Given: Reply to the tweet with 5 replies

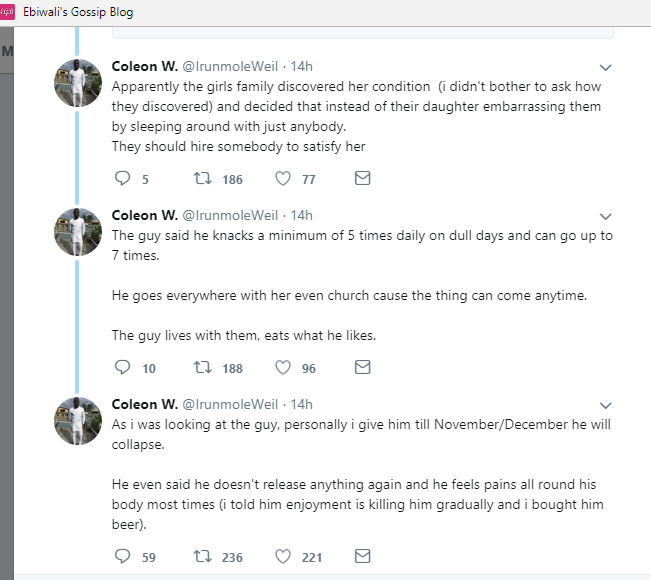Looking at the screenshot, I should tap(123, 179).
